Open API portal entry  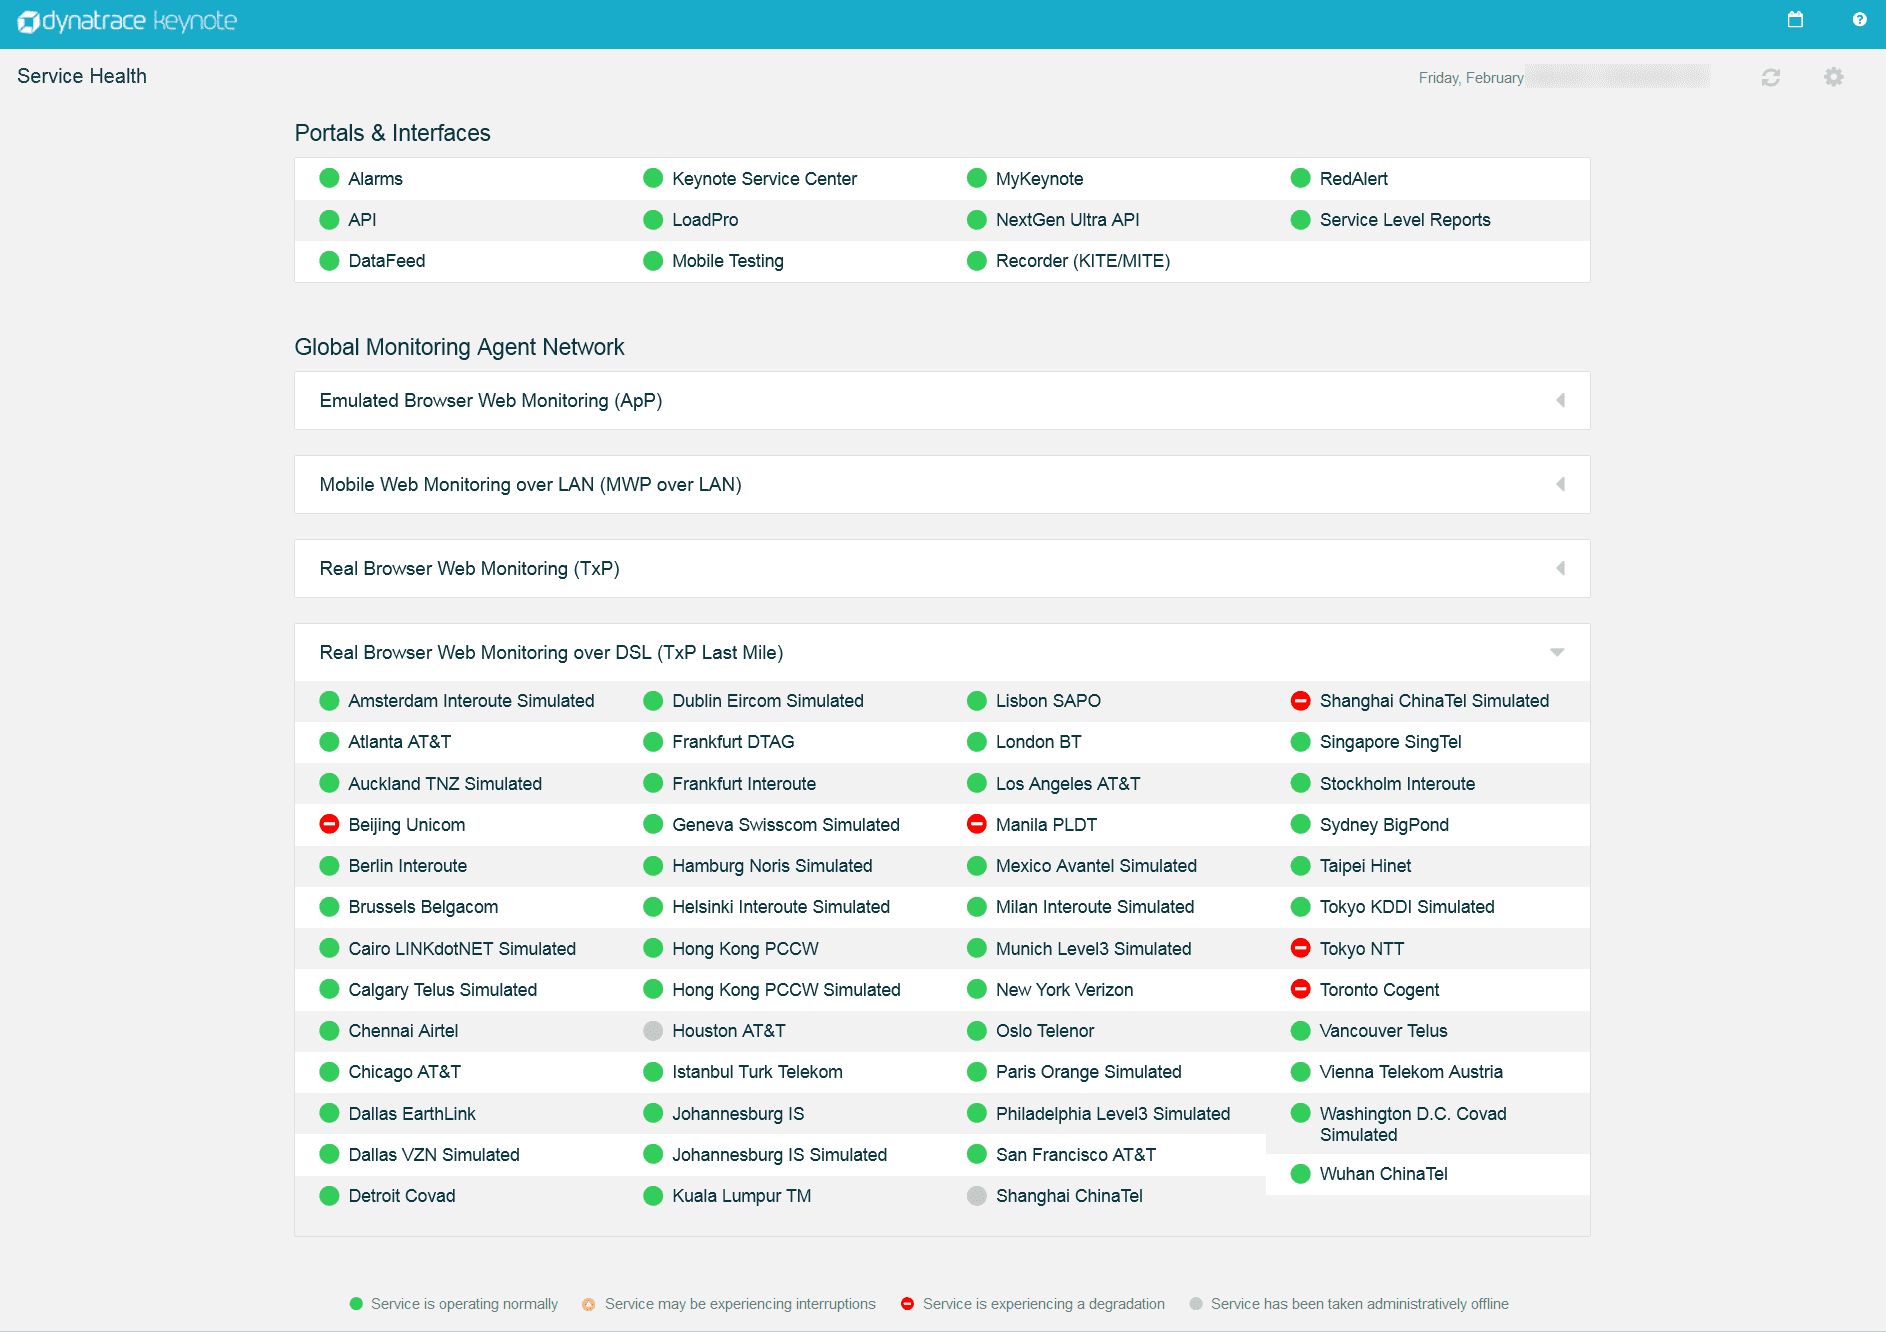(362, 219)
